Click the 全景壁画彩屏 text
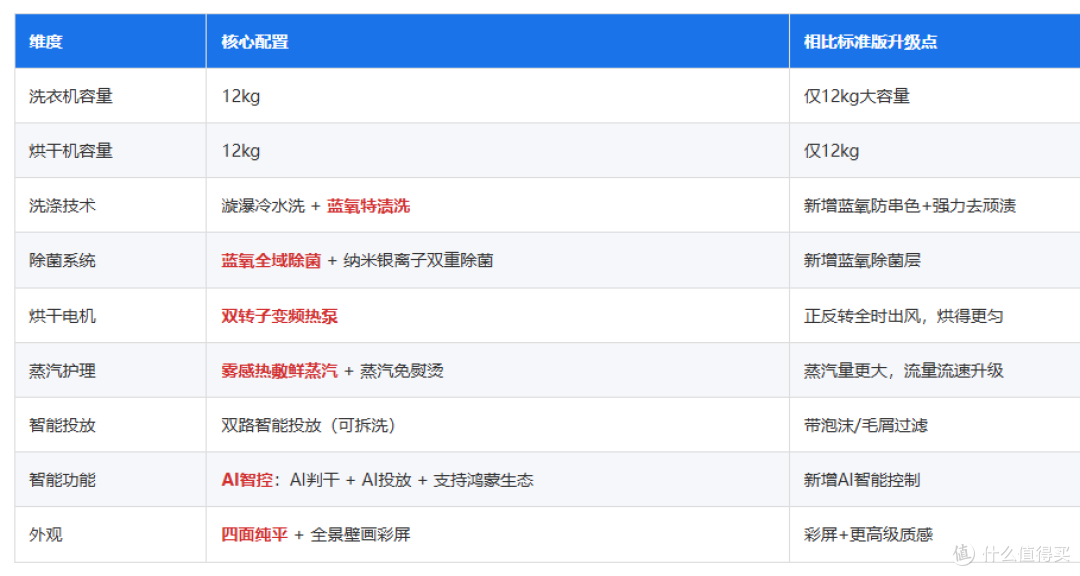The image size is (1080, 576). point(360,534)
